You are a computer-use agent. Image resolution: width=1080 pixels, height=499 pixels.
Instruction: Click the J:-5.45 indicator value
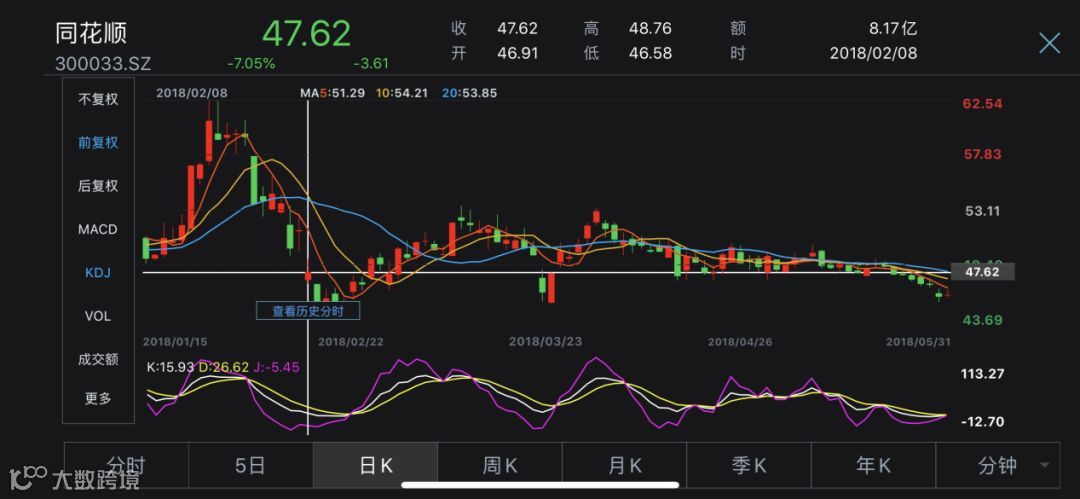(276, 368)
